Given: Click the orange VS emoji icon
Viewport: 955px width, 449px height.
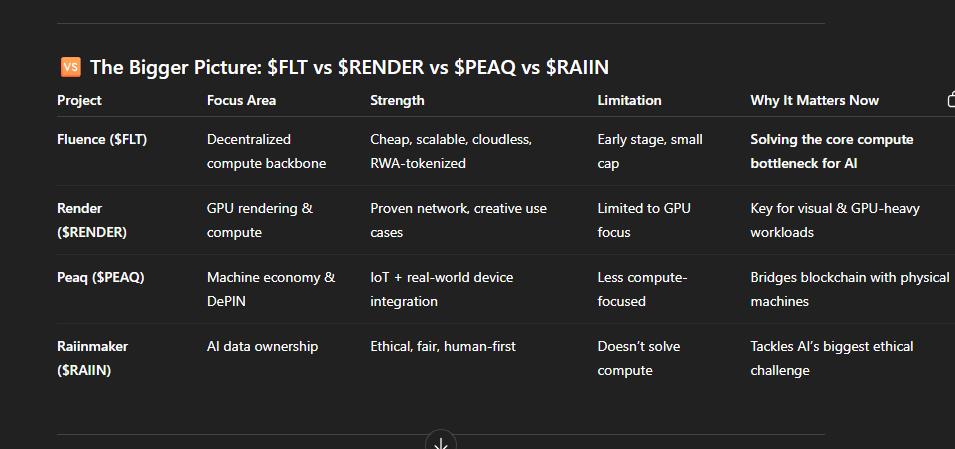Looking at the screenshot, I should tap(71, 67).
